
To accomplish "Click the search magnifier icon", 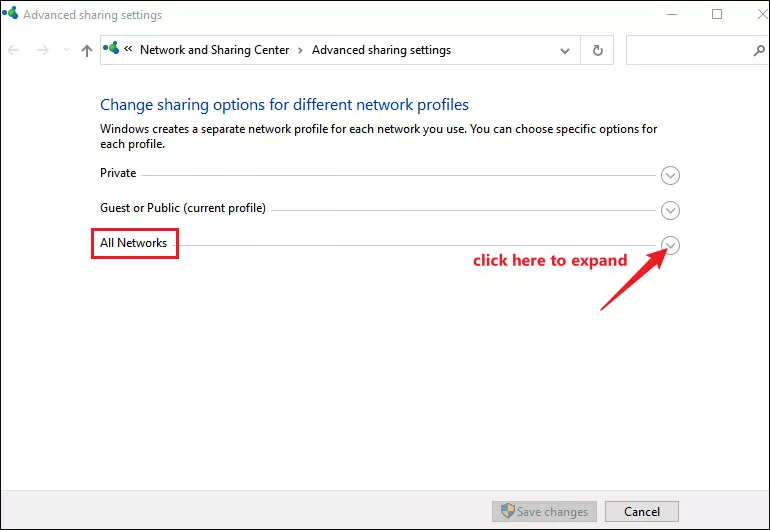I will pyautogui.click(x=759, y=51).
